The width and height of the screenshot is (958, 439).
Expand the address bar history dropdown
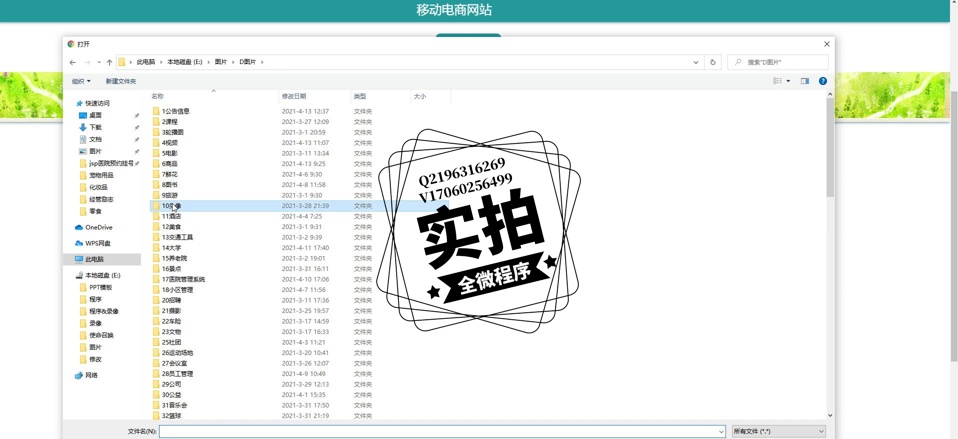pyautogui.click(x=697, y=62)
